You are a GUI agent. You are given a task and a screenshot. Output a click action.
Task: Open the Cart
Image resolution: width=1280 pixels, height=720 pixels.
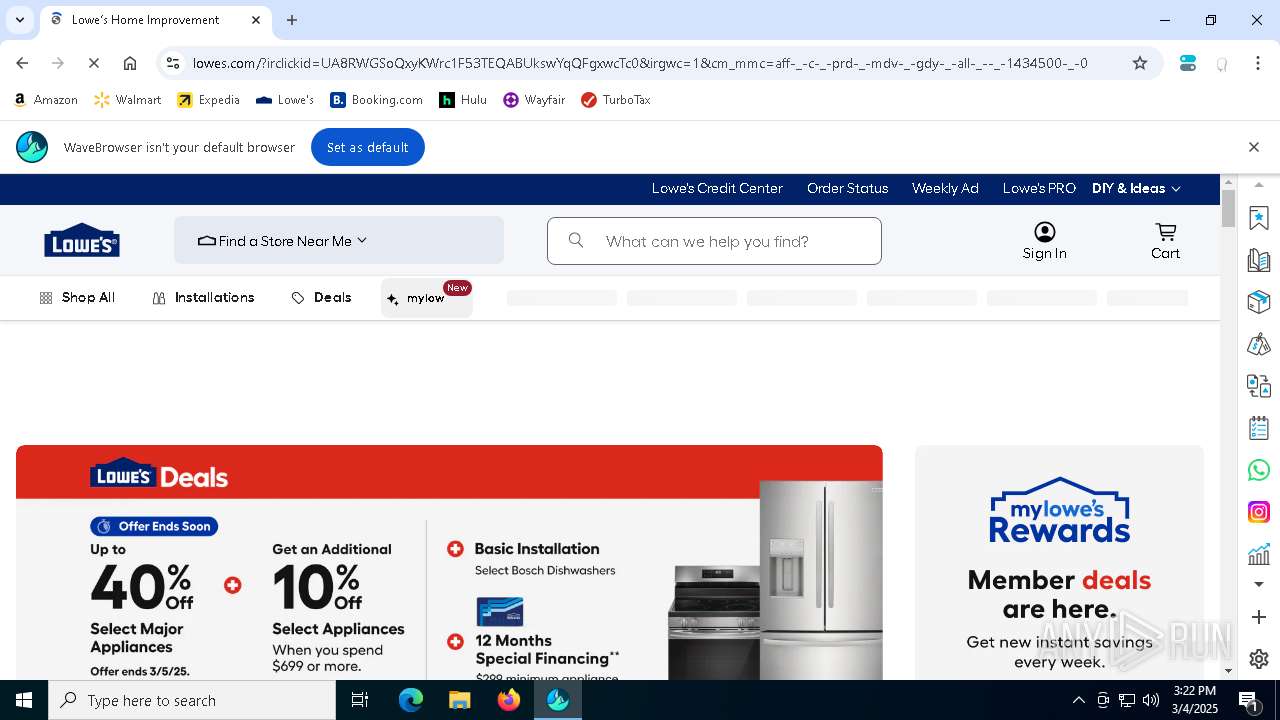click(1165, 241)
